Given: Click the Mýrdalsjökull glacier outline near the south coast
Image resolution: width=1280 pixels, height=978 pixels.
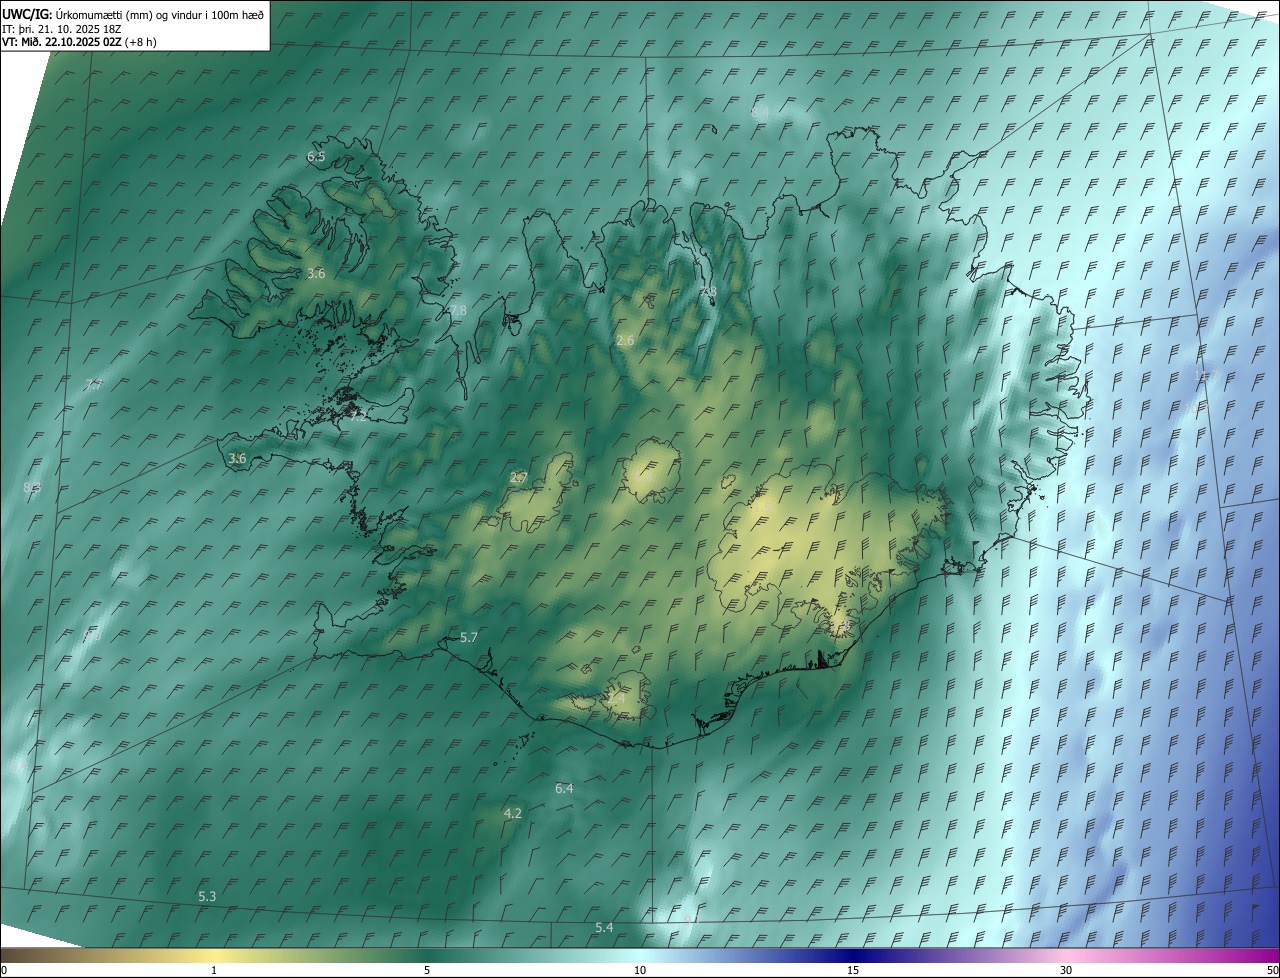Looking at the screenshot, I should click(624, 695).
